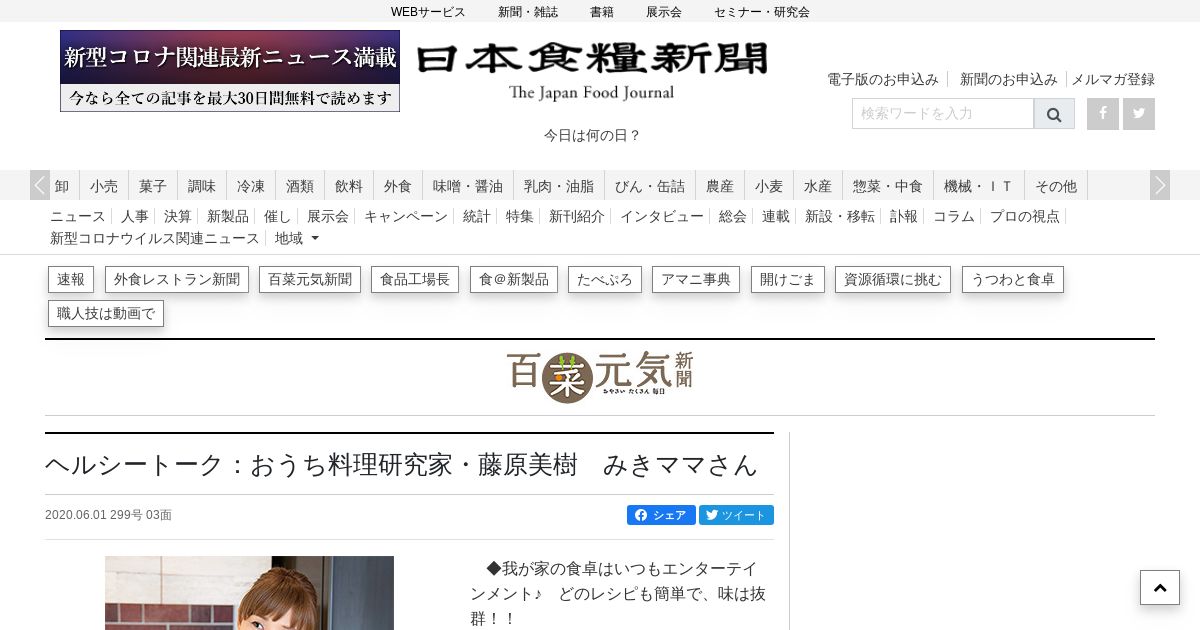Click the 食＠新製品 tag button
The width and height of the screenshot is (1200, 630).
(514, 280)
